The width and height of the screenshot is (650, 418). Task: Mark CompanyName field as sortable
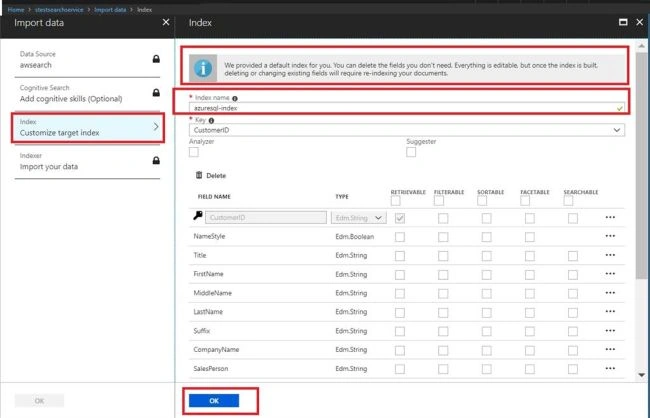[x=486, y=350]
